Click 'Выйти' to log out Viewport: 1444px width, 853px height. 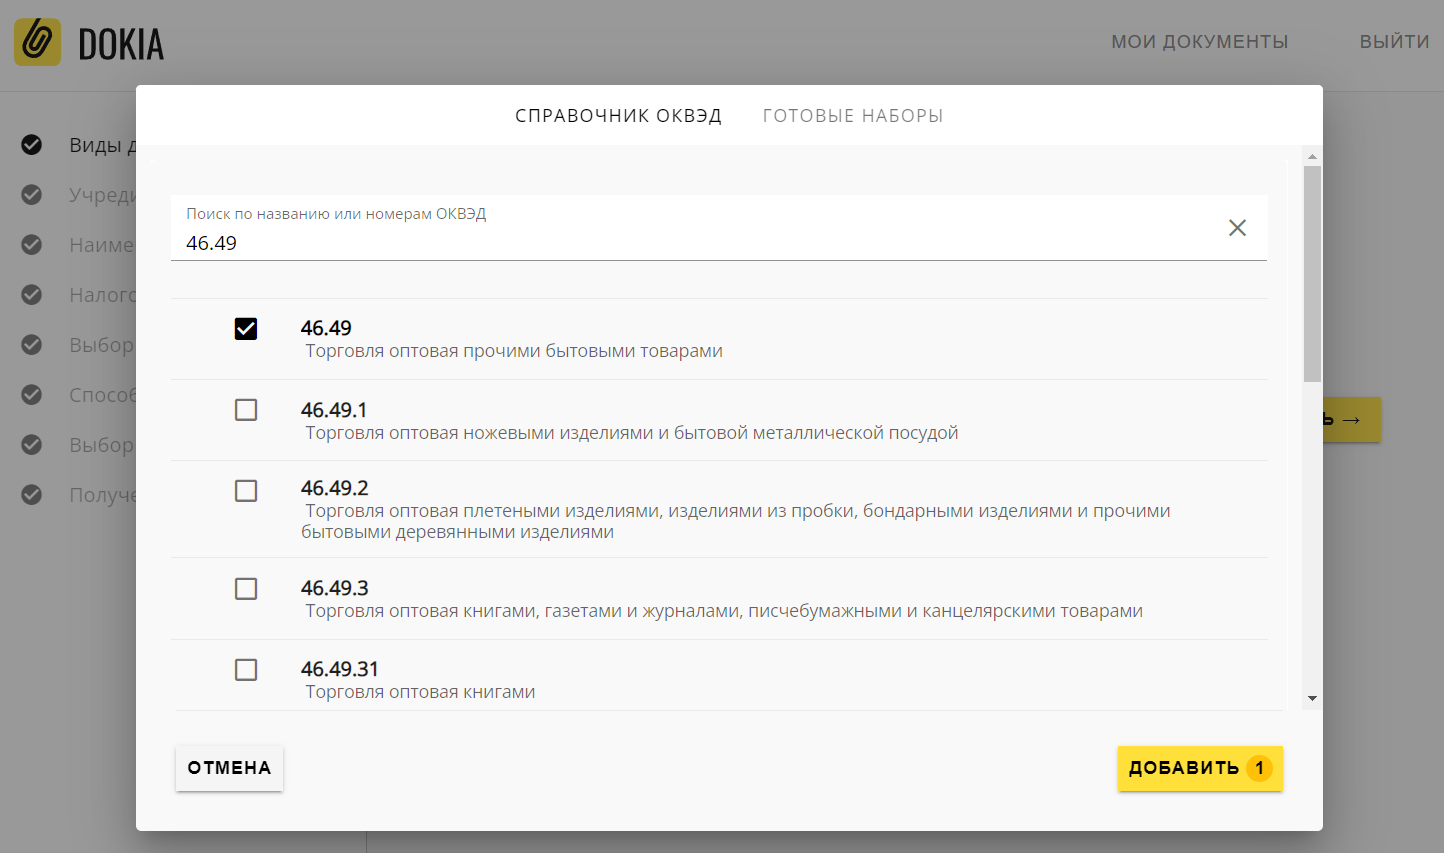click(x=1394, y=42)
